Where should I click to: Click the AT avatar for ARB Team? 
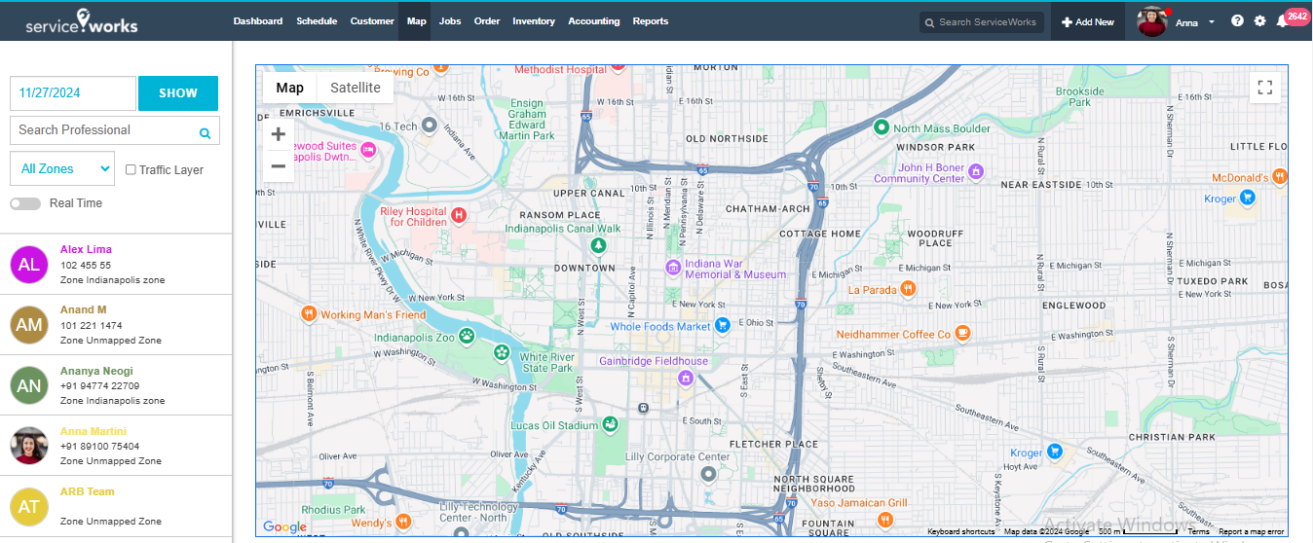tap(29, 507)
